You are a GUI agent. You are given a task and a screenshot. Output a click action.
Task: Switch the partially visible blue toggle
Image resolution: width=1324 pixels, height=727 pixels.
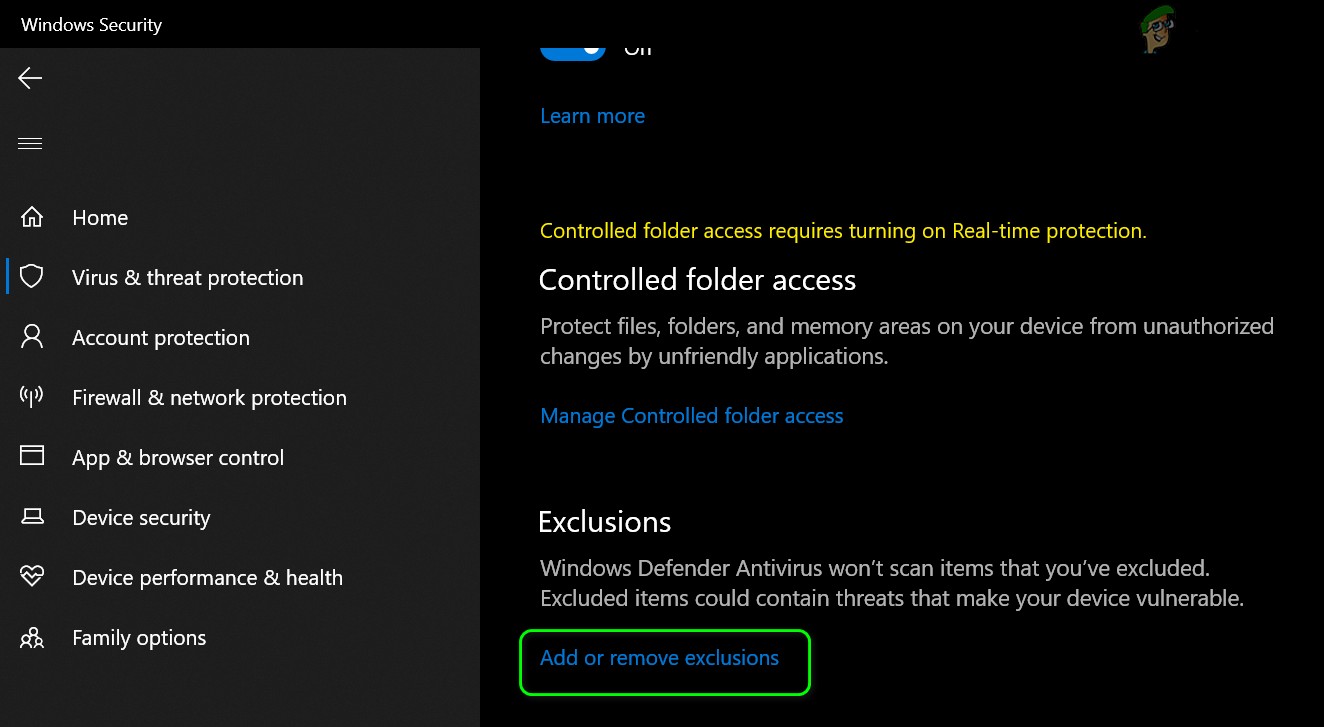573,47
